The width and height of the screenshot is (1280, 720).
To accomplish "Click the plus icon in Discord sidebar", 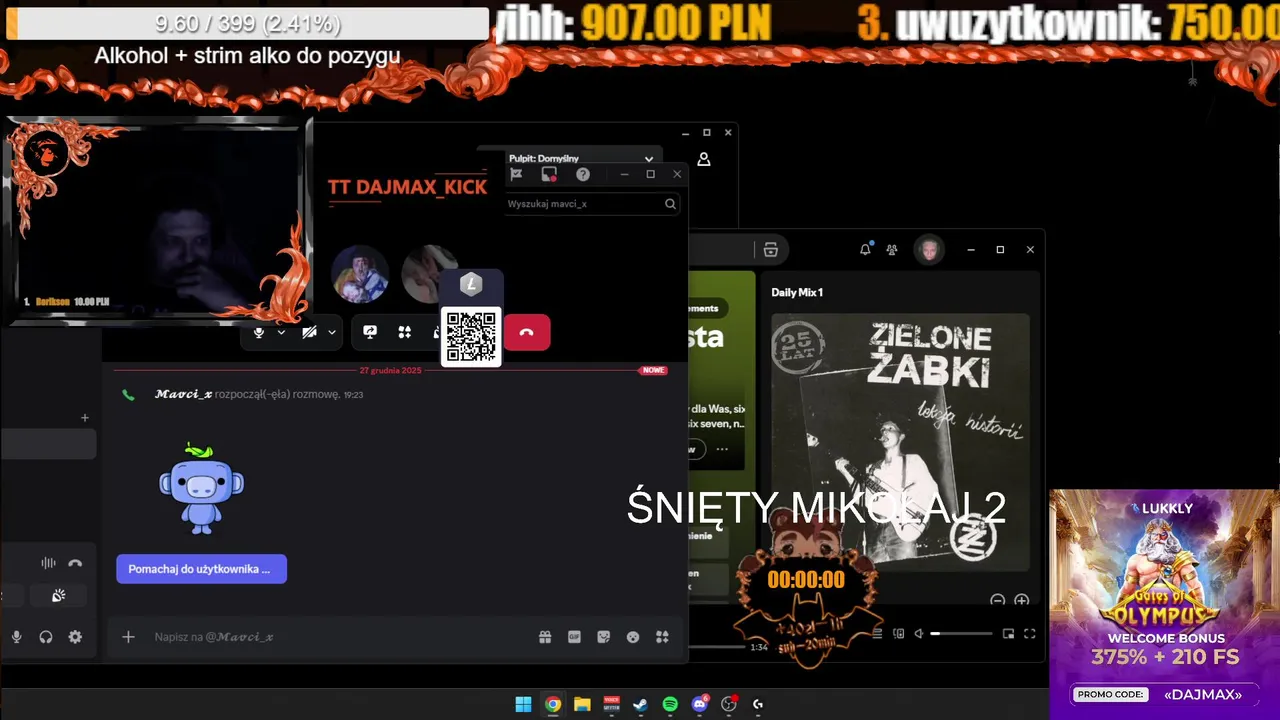I will (x=85, y=418).
